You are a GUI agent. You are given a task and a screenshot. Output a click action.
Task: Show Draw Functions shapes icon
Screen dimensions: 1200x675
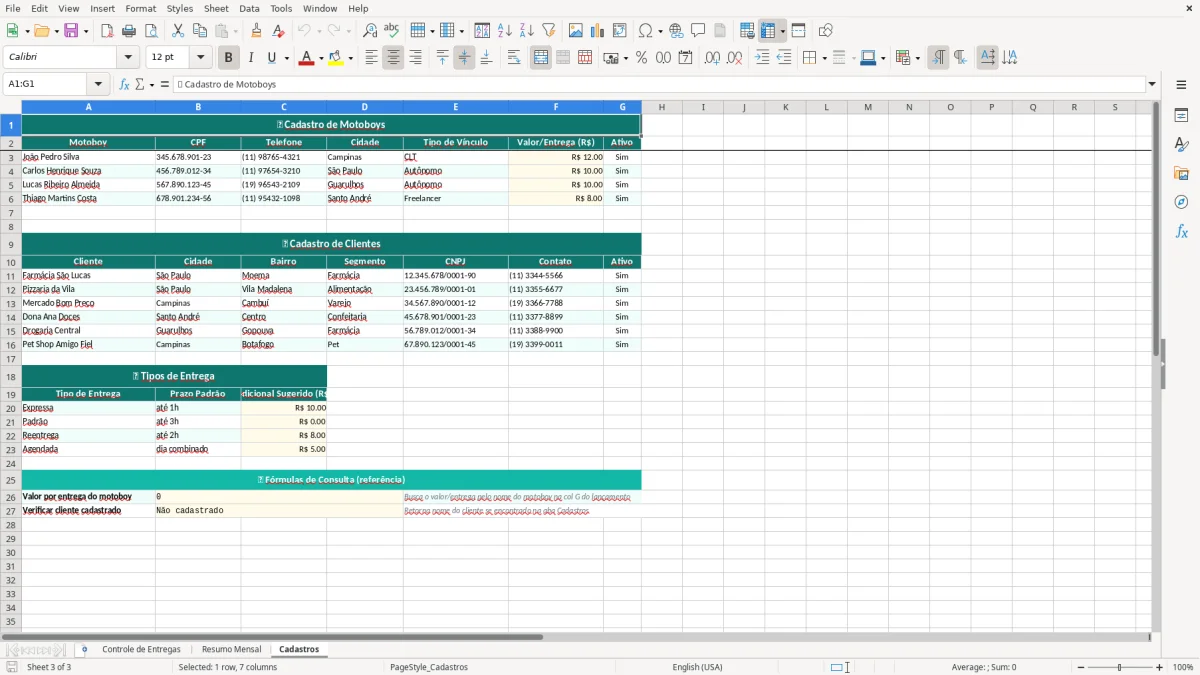[825, 31]
